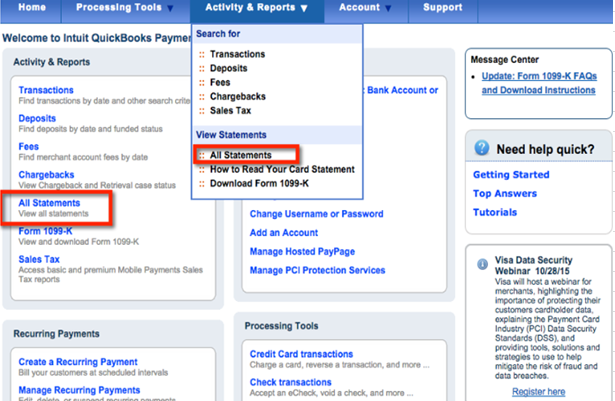The width and height of the screenshot is (615, 401).
Task: Select Download Form 1099-K in dropdown
Action: [259, 184]
